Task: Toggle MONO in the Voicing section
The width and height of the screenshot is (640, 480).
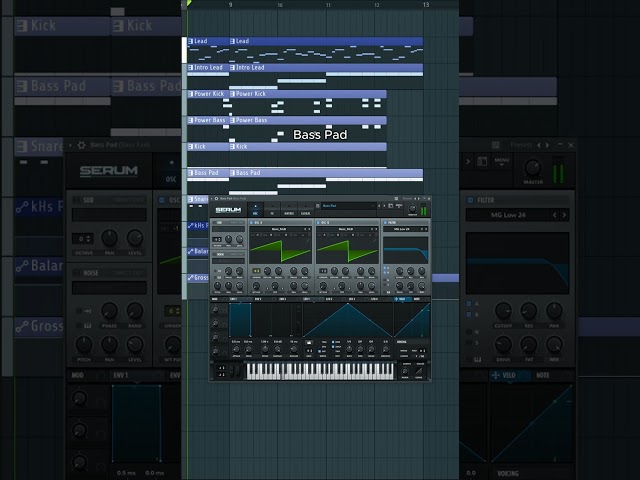Action: (x=402, y=351)
